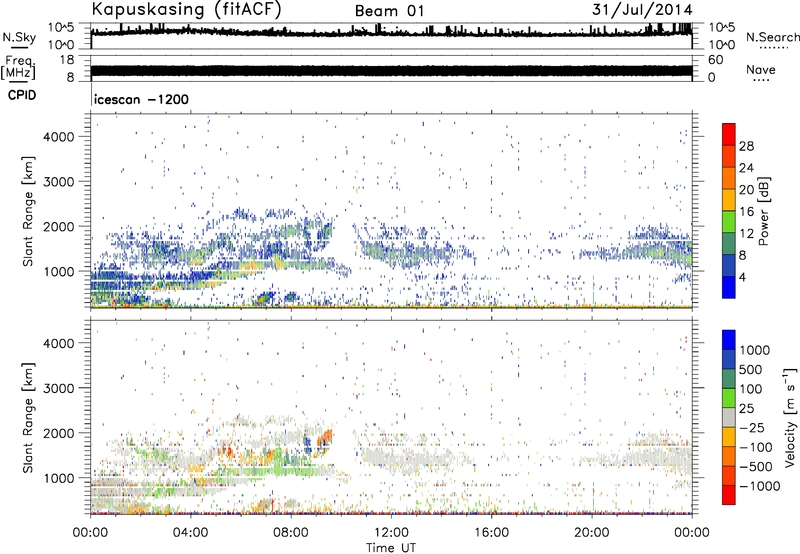
Task: Select the "20:00" time axis tick label
Action: point(591,533)
